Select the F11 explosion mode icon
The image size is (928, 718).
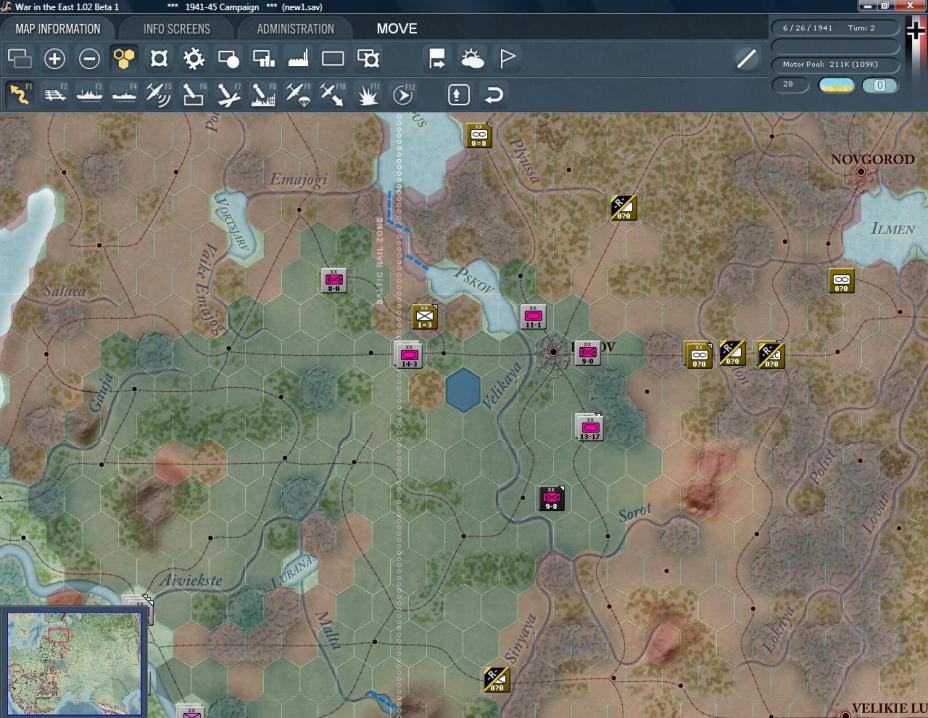click(368, 95)
